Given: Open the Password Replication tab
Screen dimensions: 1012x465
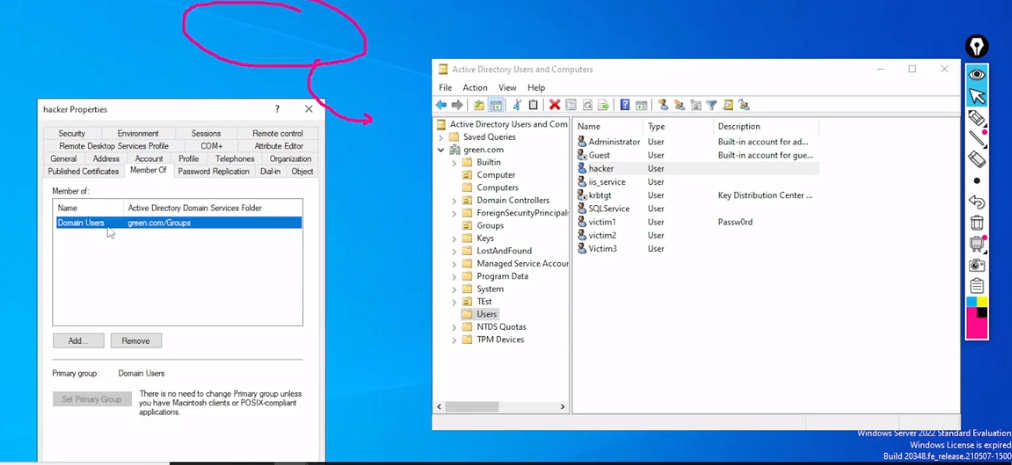Looking at the screenshot, I should tap(214, 171).
